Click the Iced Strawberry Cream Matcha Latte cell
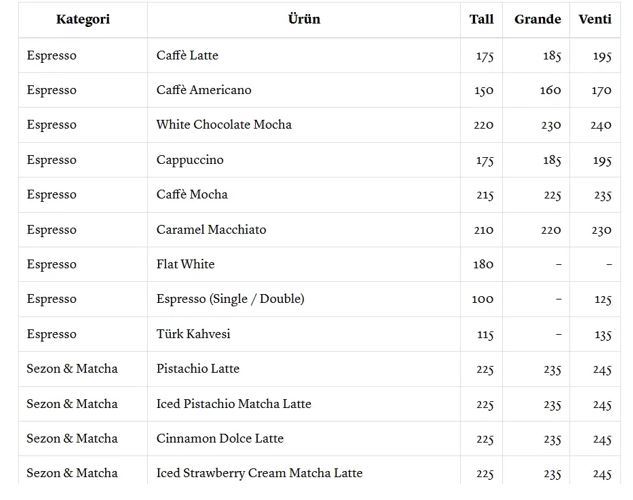 pos(259,473)
